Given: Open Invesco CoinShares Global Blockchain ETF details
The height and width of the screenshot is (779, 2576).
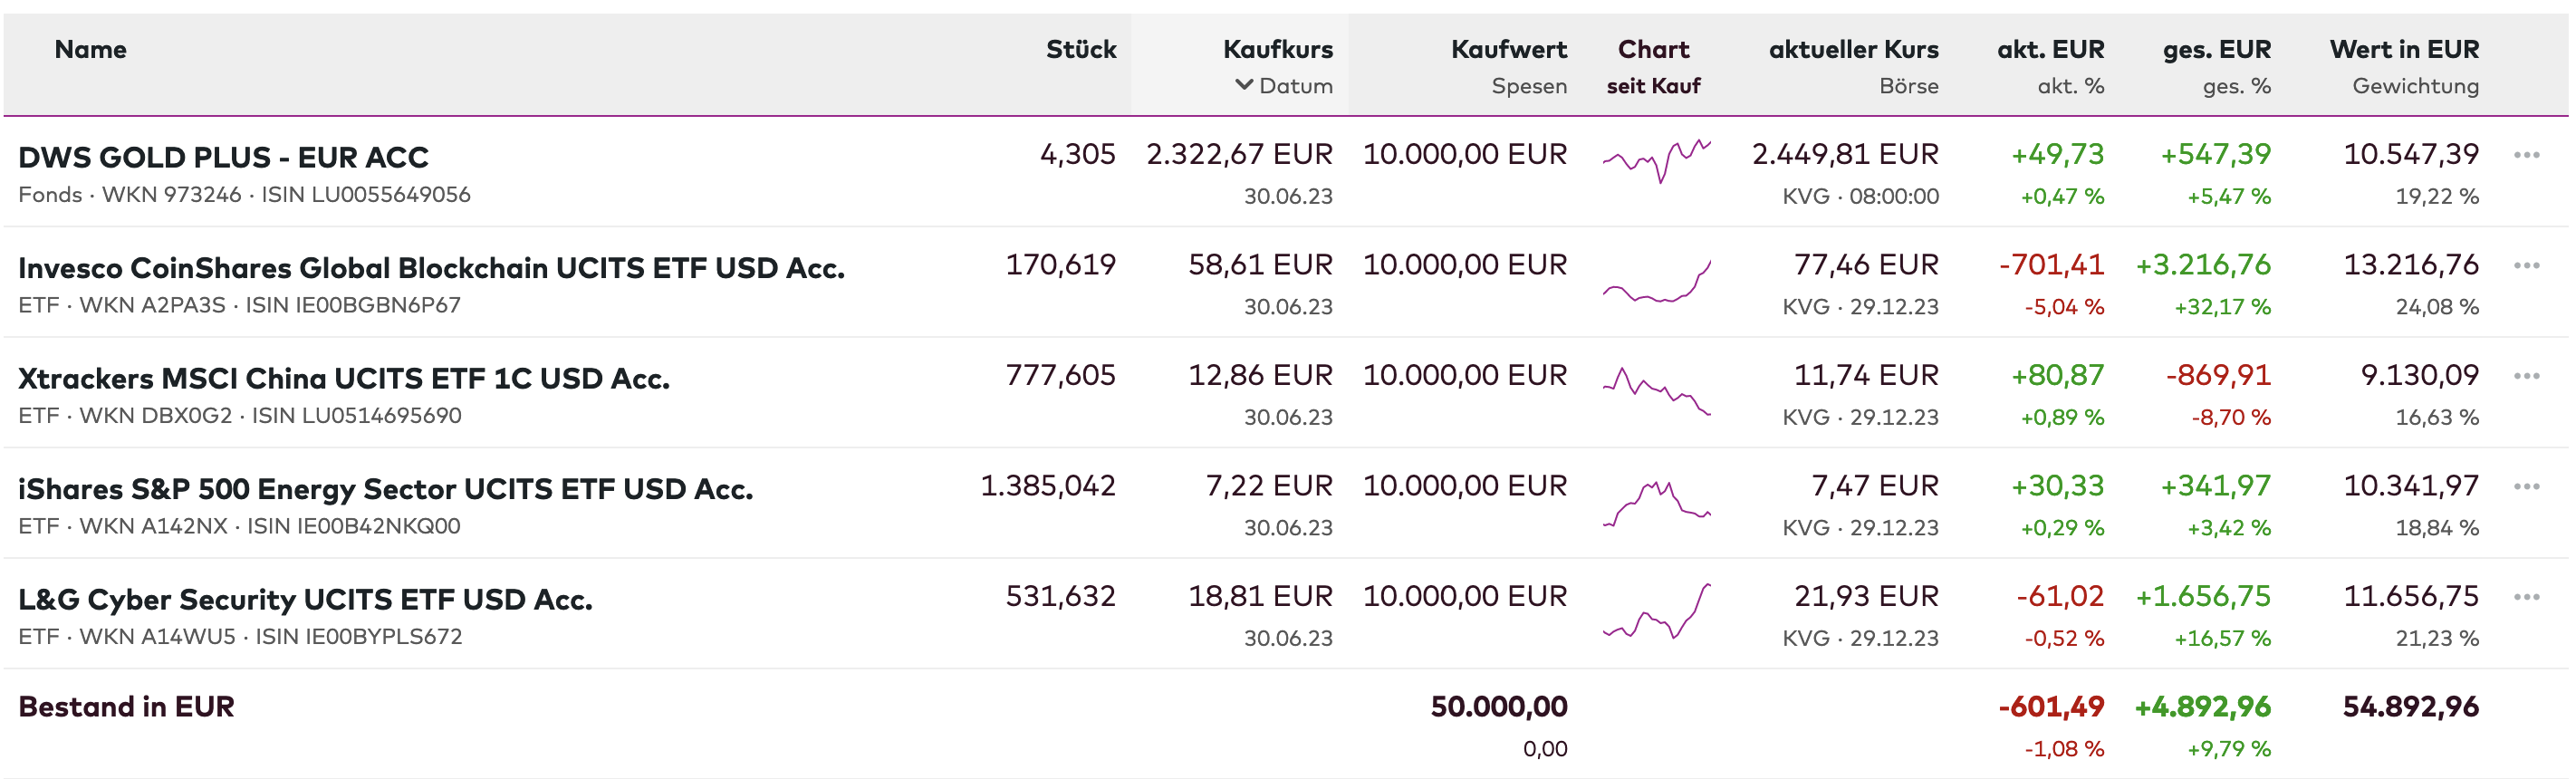Looking at the screenshot, I should pos(431,268).
